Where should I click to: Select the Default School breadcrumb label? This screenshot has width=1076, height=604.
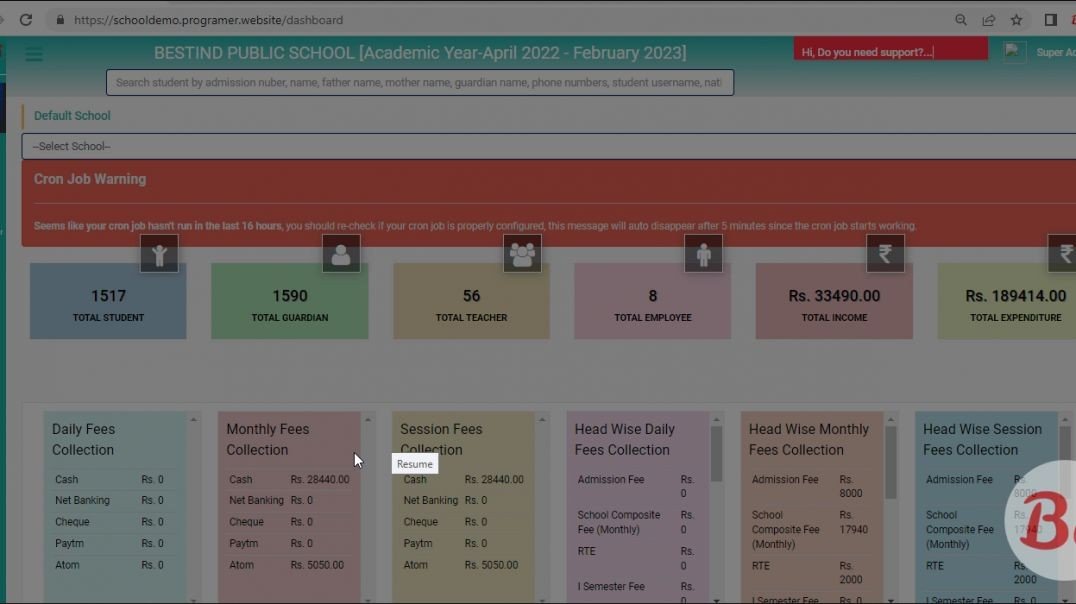[71, 115]
